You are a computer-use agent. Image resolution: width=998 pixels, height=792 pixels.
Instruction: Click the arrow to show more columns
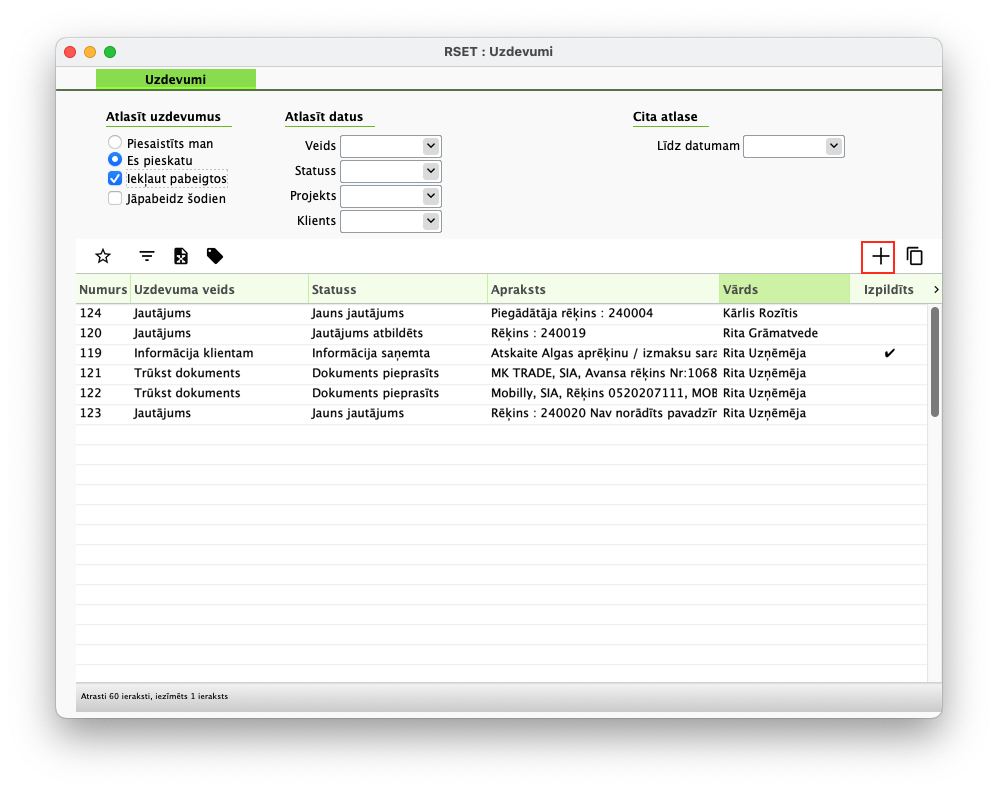coord(935,290)
